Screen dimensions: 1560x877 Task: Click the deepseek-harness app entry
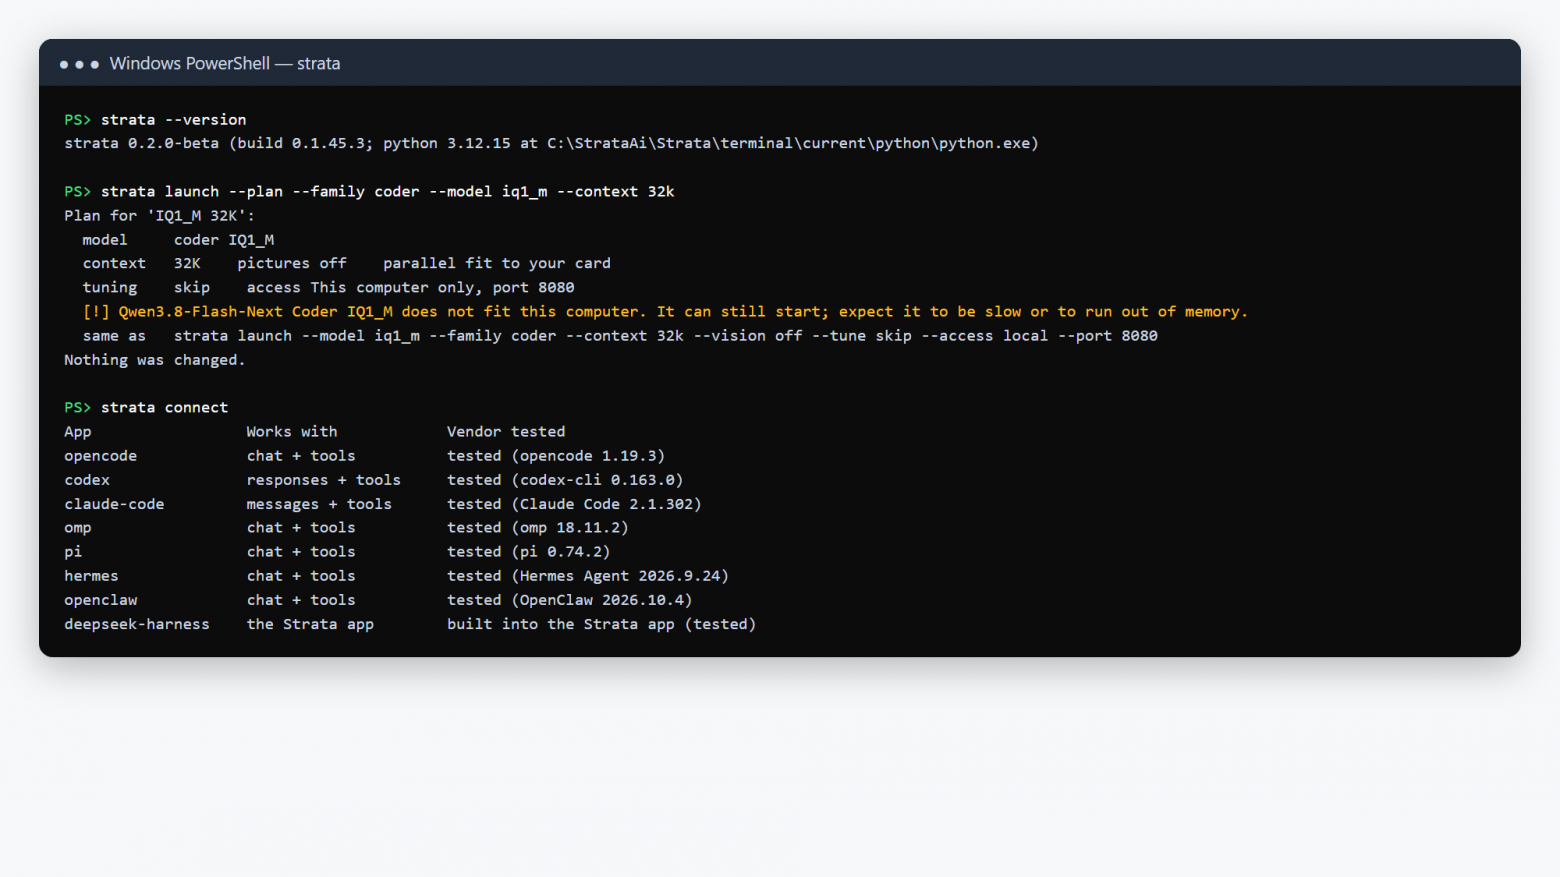click(137, 623)
